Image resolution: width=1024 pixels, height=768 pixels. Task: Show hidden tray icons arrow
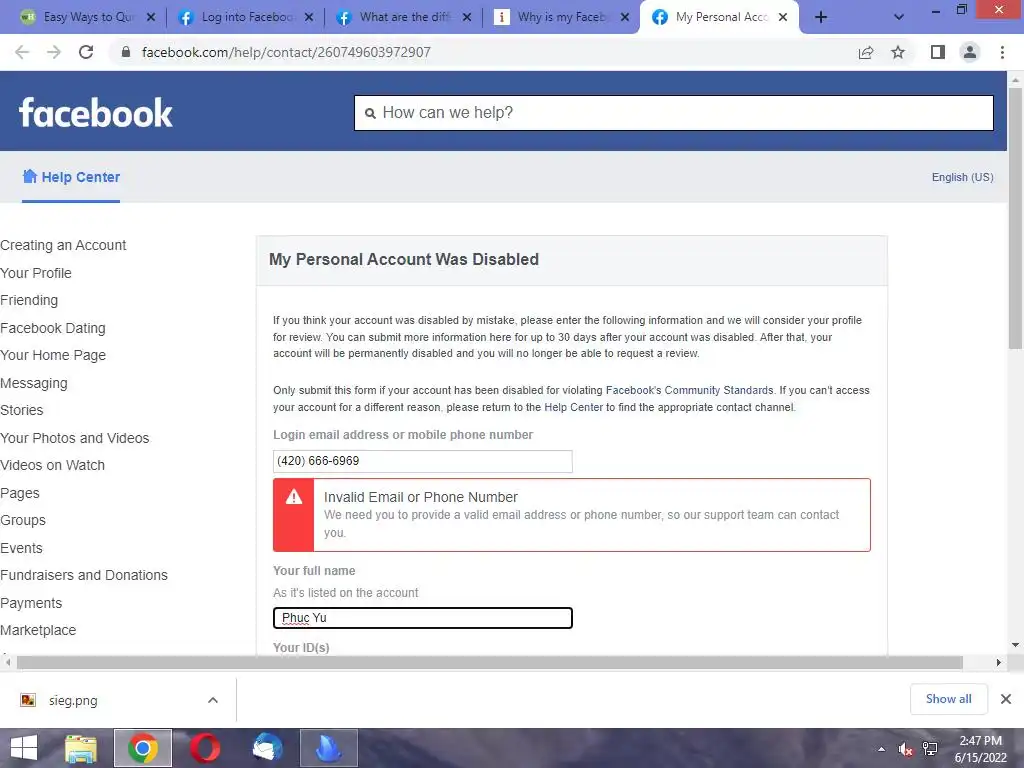pyautogui.click(x=882, y=749)
